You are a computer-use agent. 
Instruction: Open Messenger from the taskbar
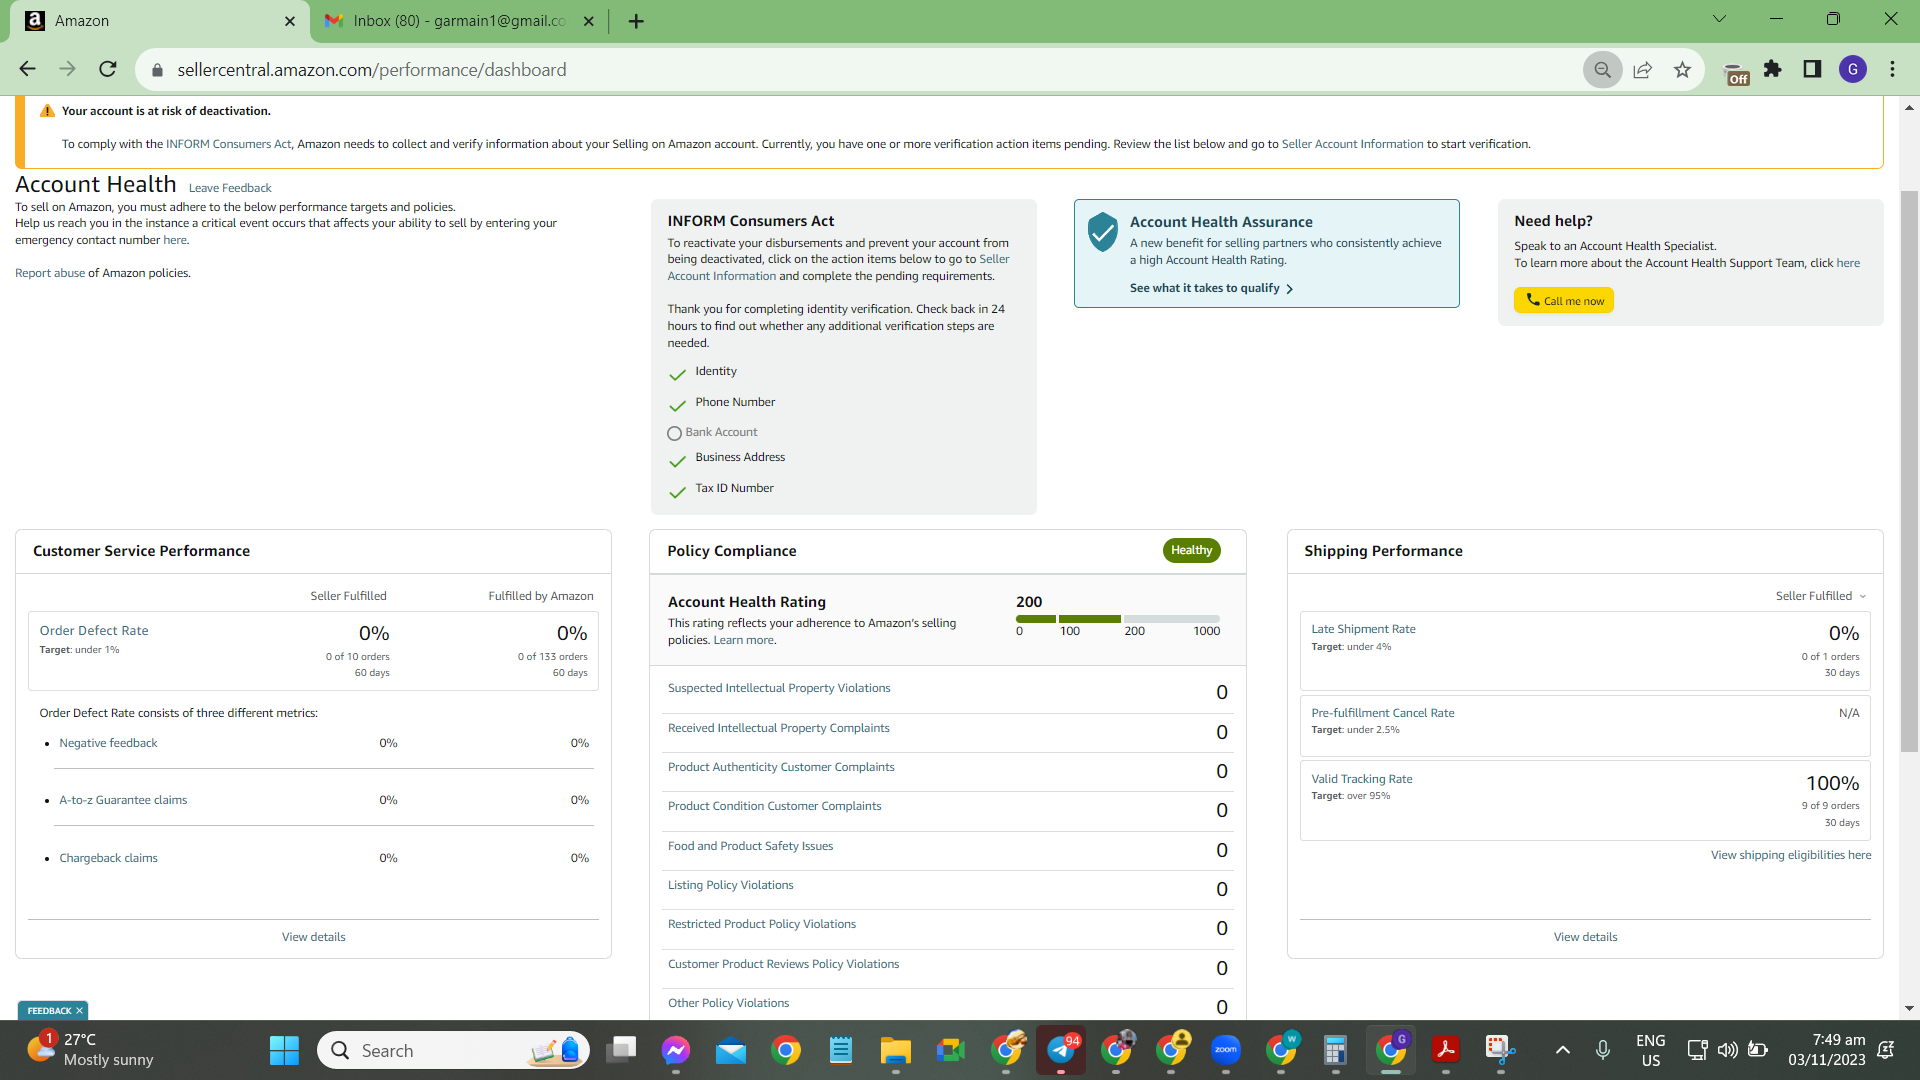click(676, 1050)
